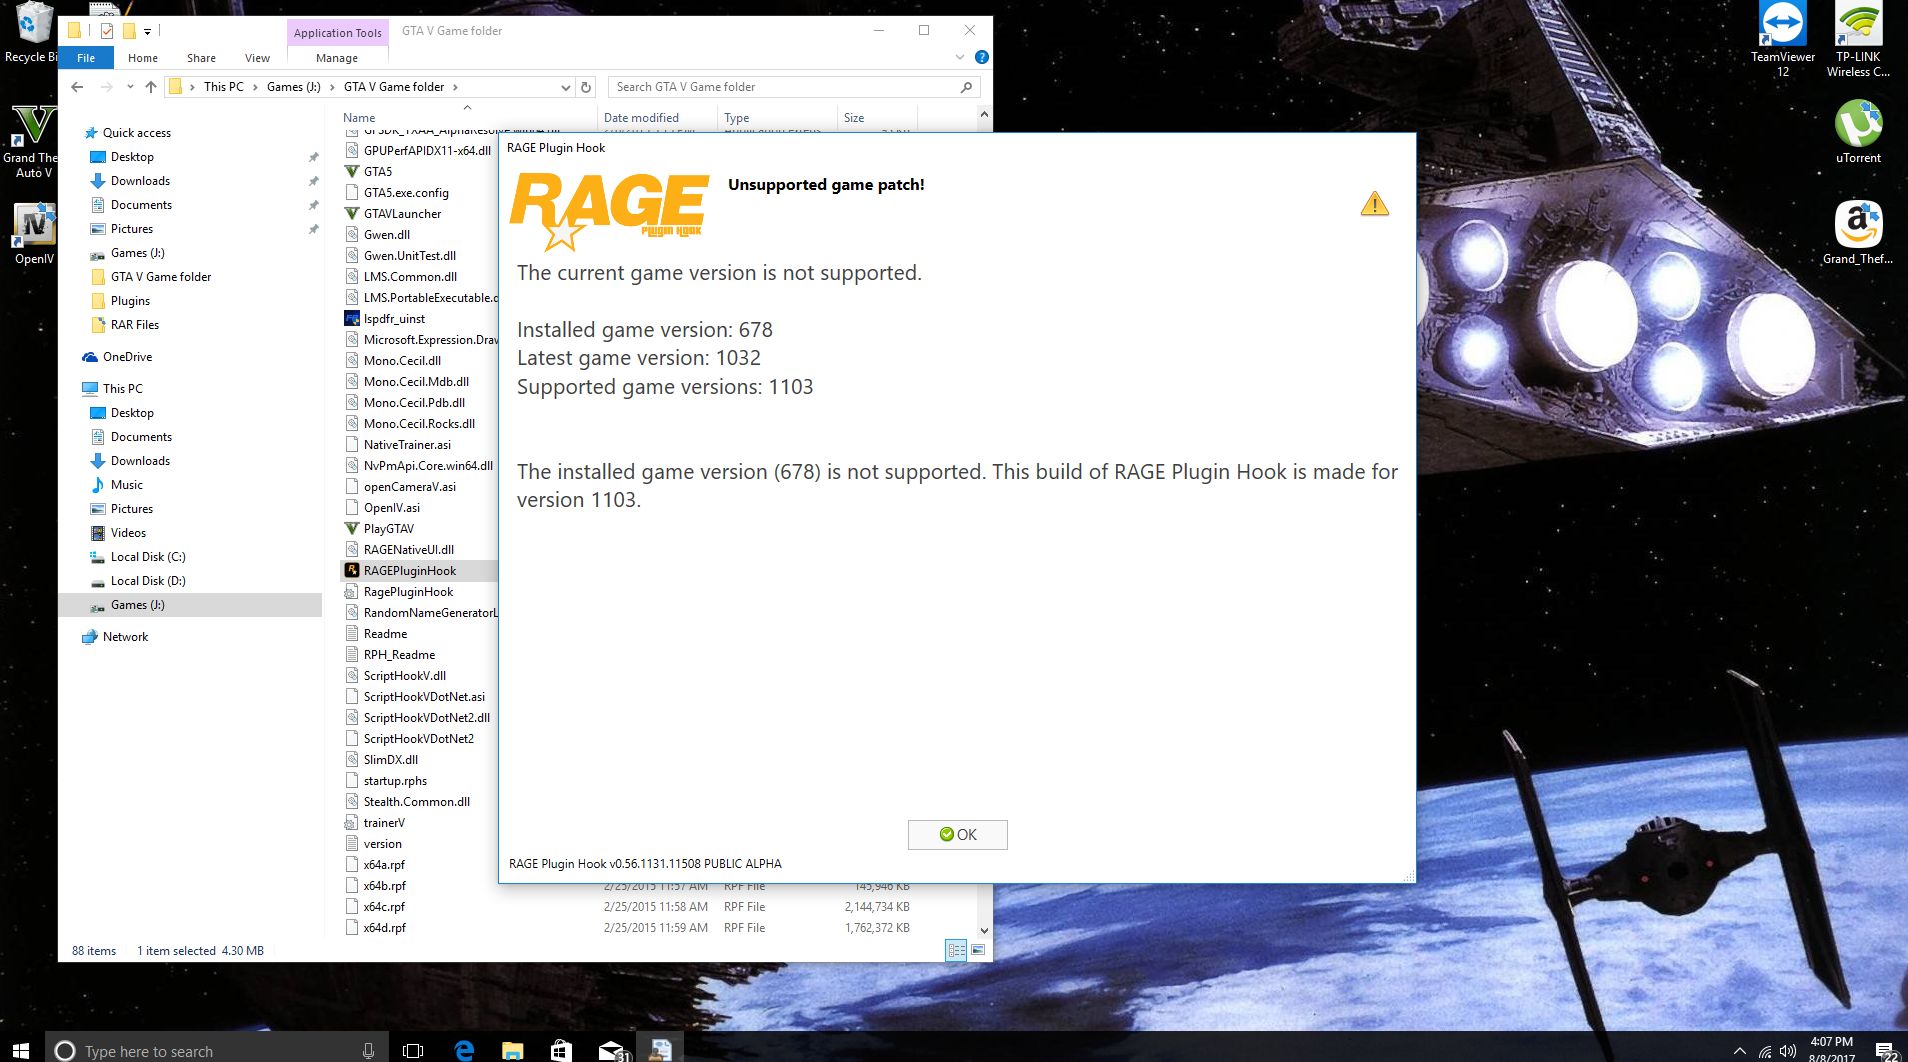Open the Action Center notifications icon

point(1885,1050)
